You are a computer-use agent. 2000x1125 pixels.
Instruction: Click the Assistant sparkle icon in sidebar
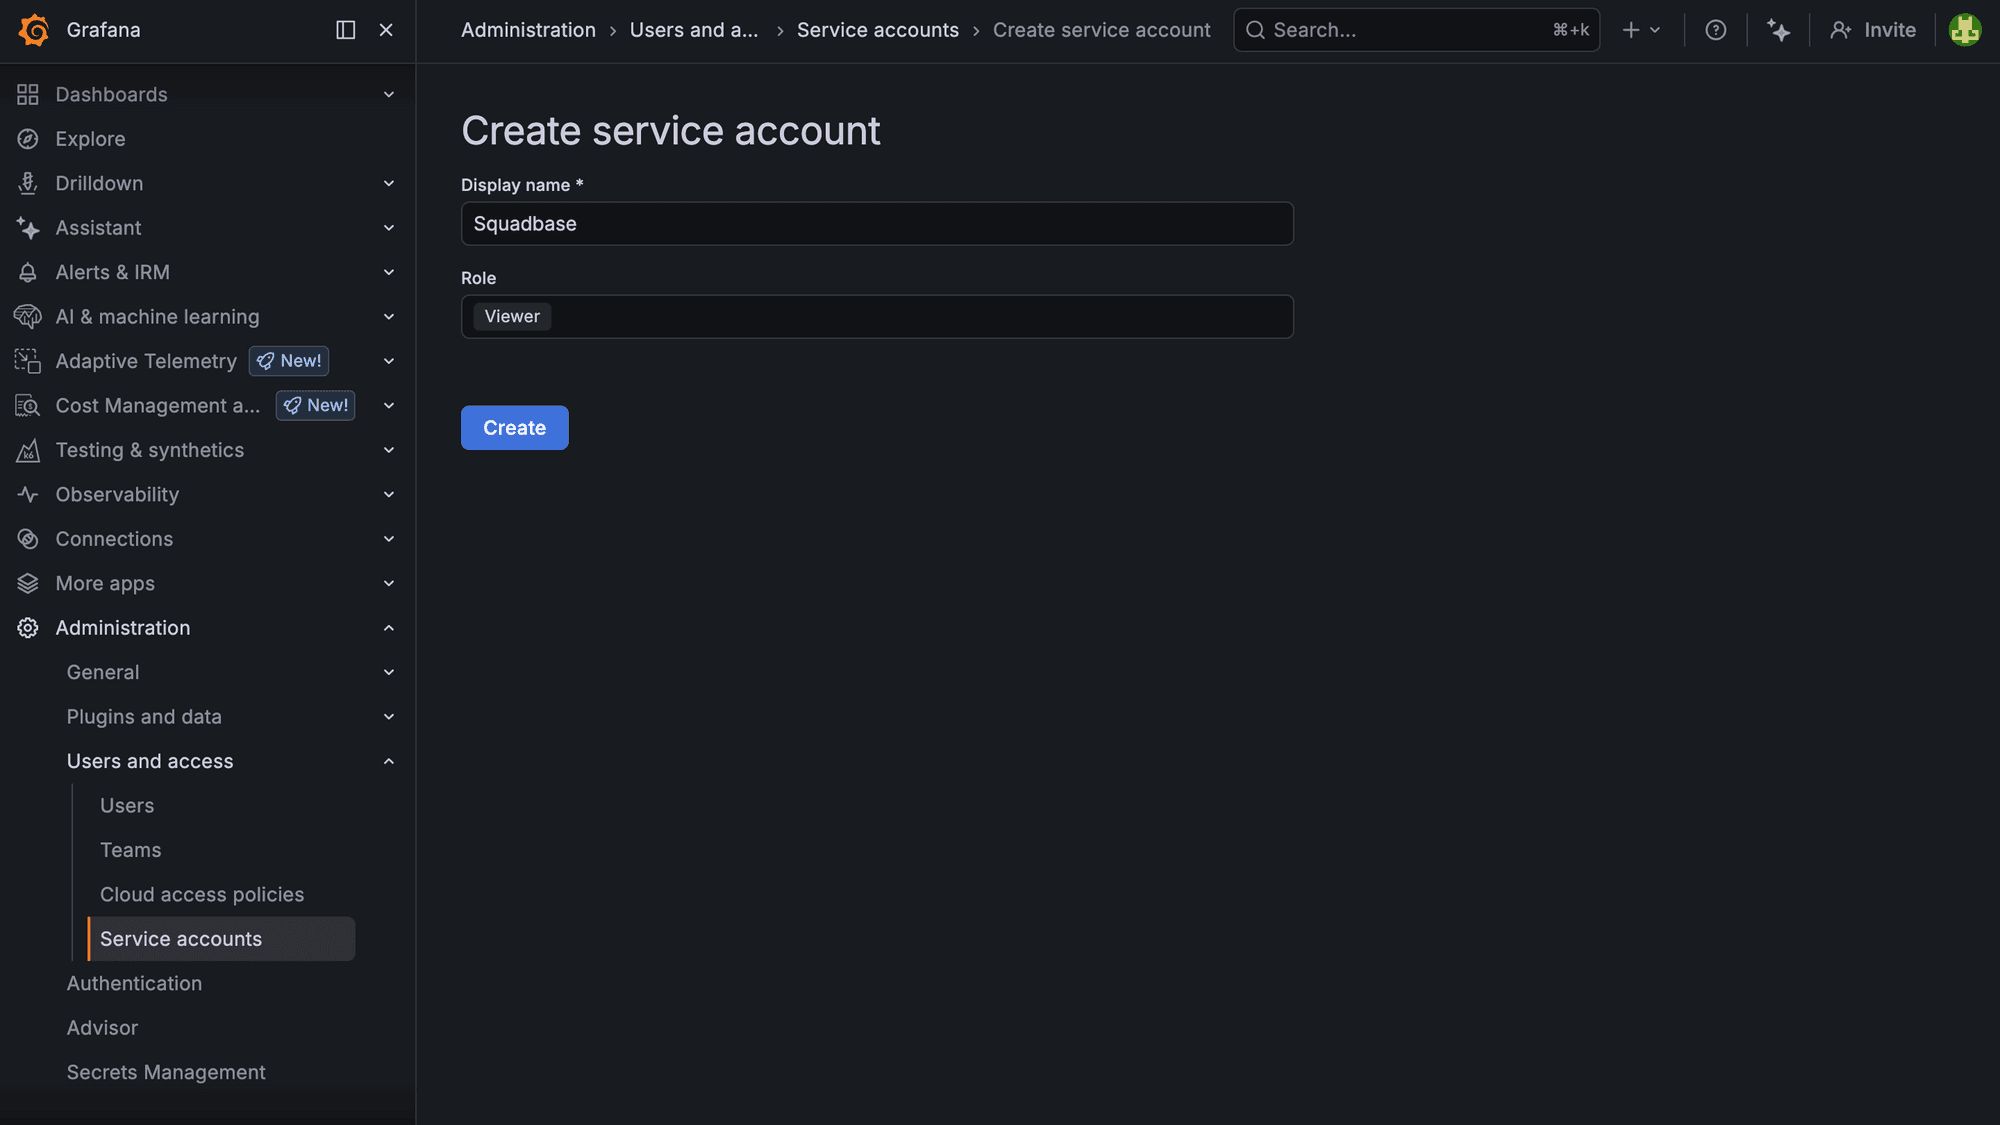[x=28, y=228]
